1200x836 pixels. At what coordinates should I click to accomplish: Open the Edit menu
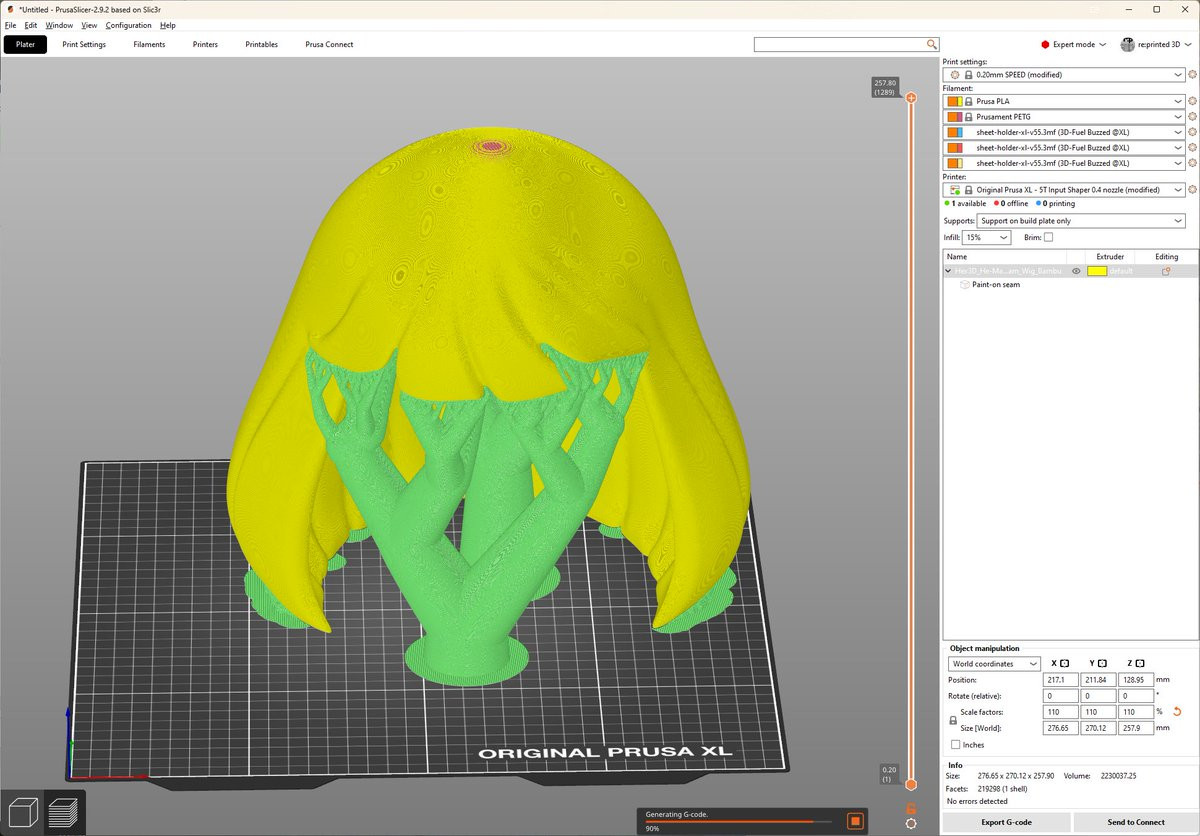tap(31, 25)
